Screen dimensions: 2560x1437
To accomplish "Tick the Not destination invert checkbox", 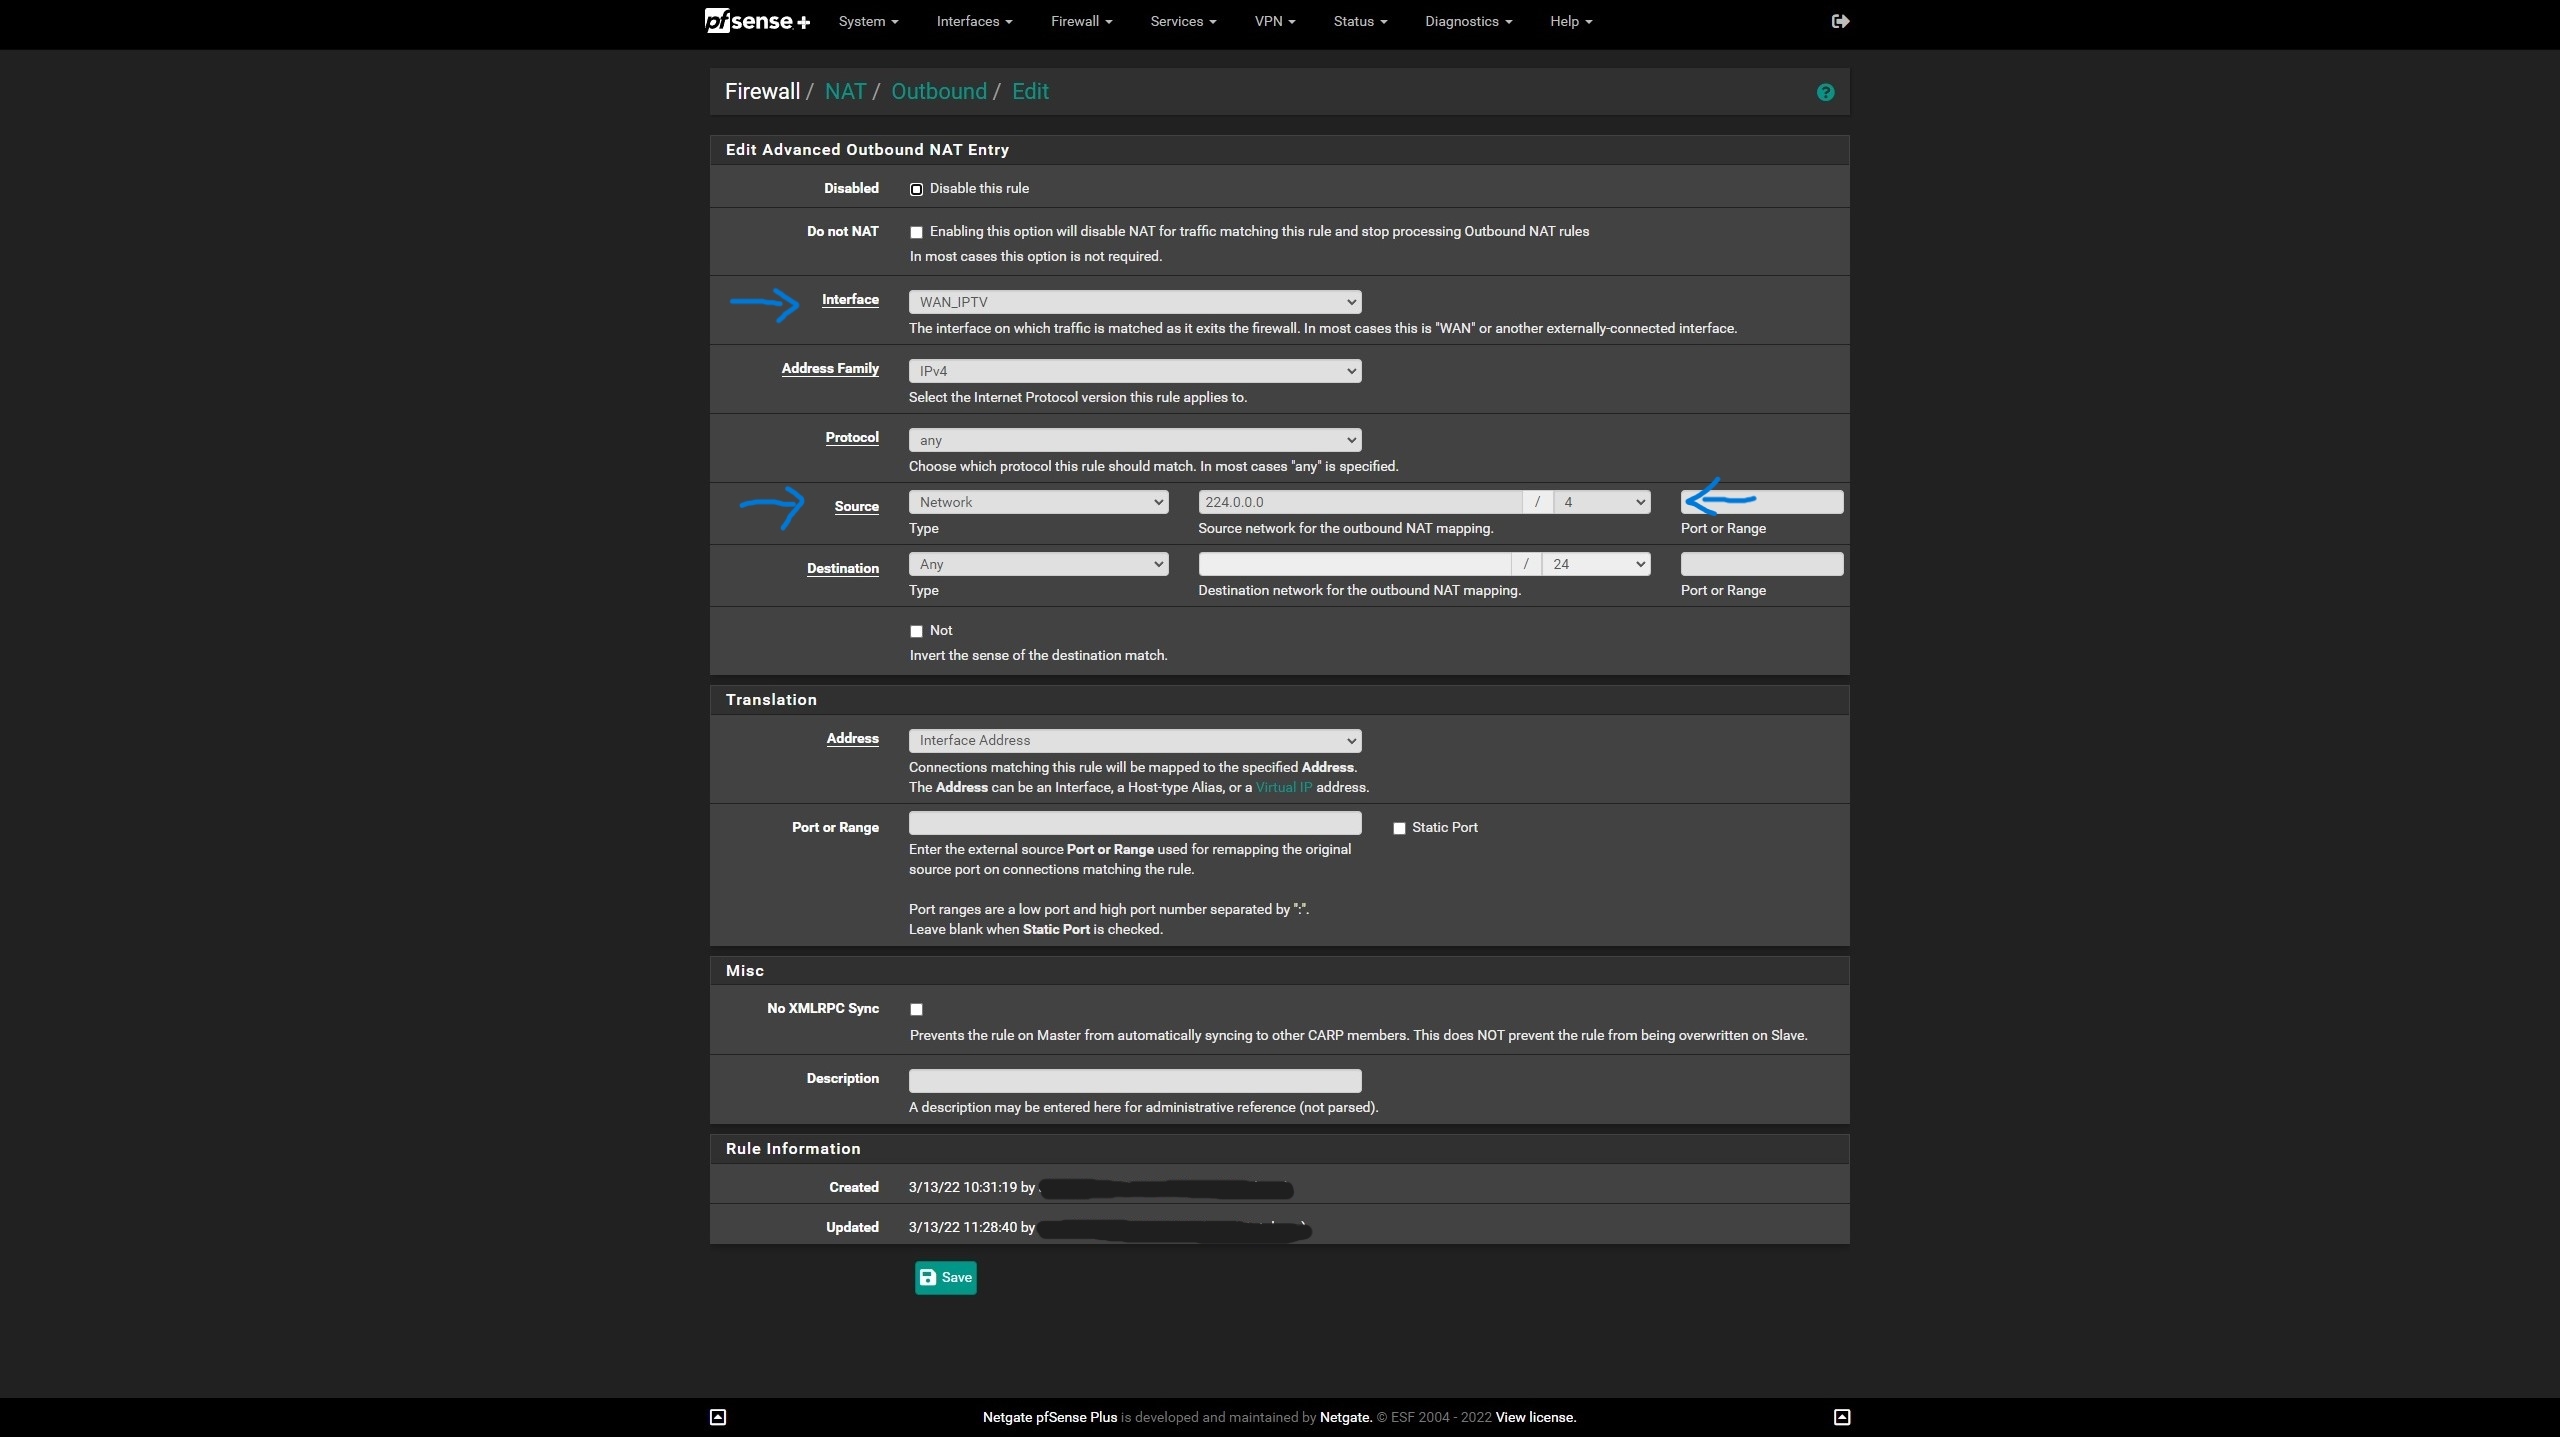I will pos(916,631).
